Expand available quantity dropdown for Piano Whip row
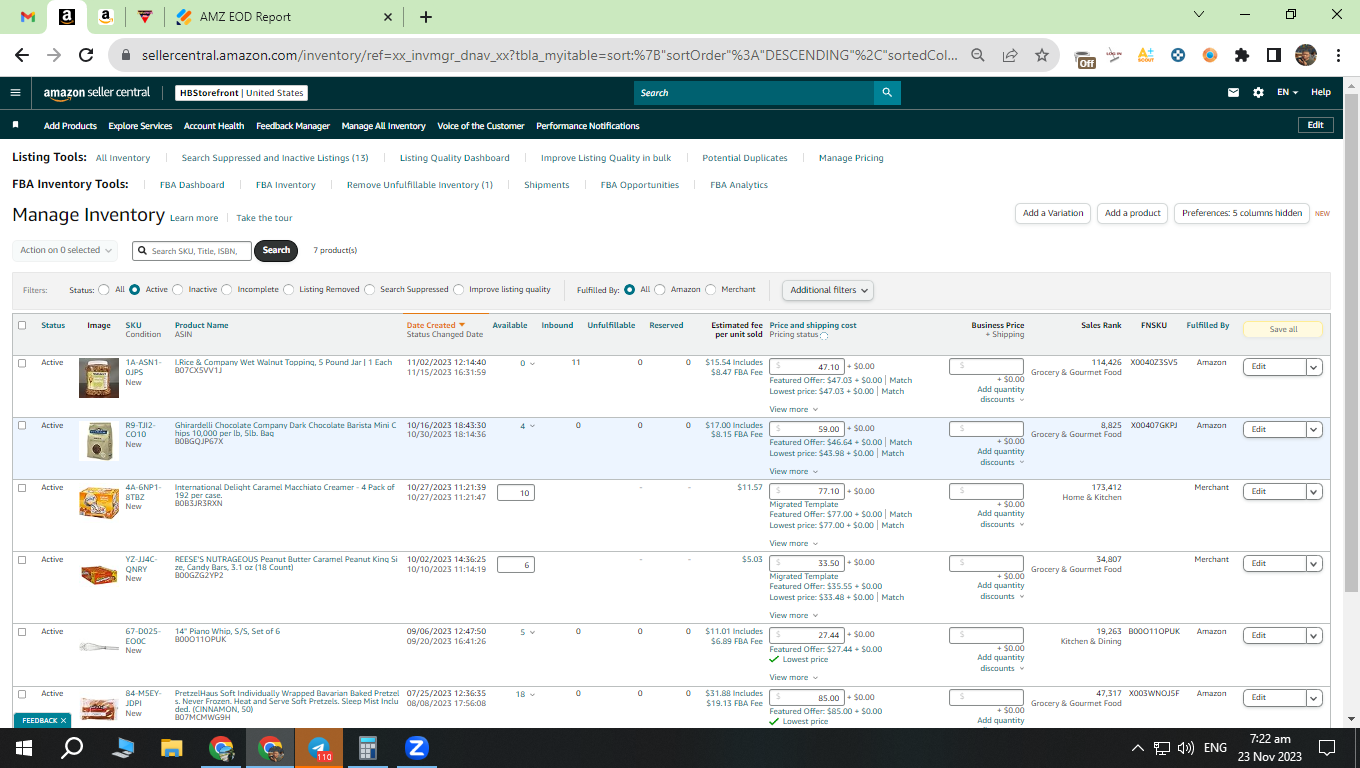This screenshot has width=1360, height=768. 528,632
